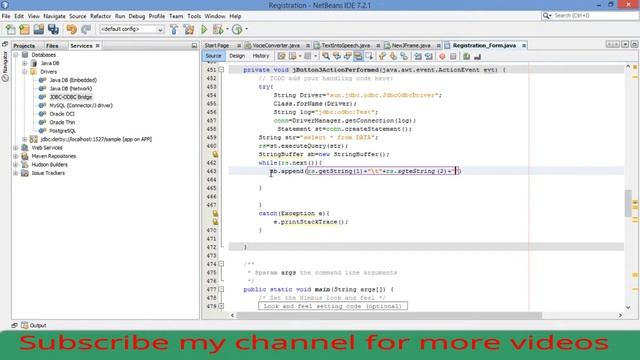Click the Next Bookmark editor icon

click(x=393, y=56)
